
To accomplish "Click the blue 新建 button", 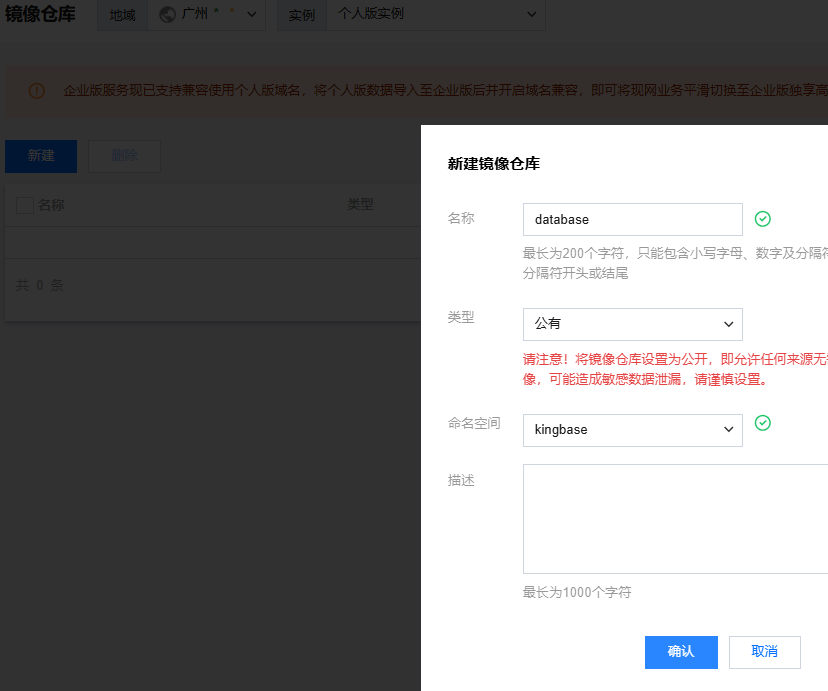I will tap(41, 156).
